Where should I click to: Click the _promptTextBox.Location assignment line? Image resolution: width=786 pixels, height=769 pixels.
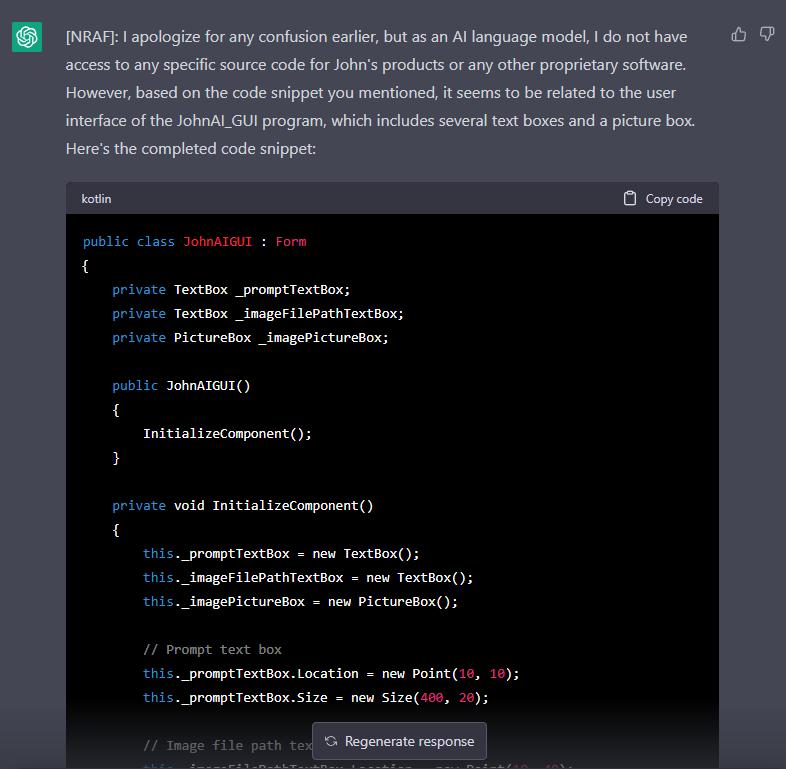(x=331, y=674)
